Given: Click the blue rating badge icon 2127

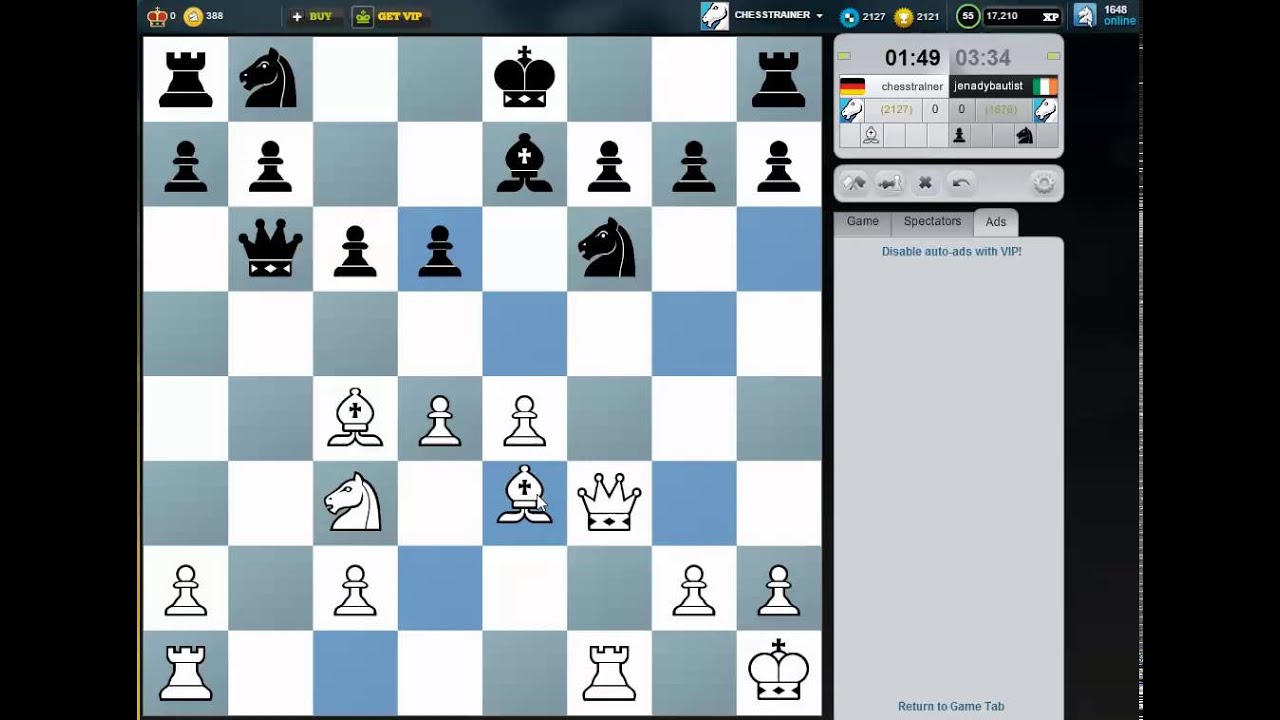Looking at the screenshot, I should pos(849,16).
